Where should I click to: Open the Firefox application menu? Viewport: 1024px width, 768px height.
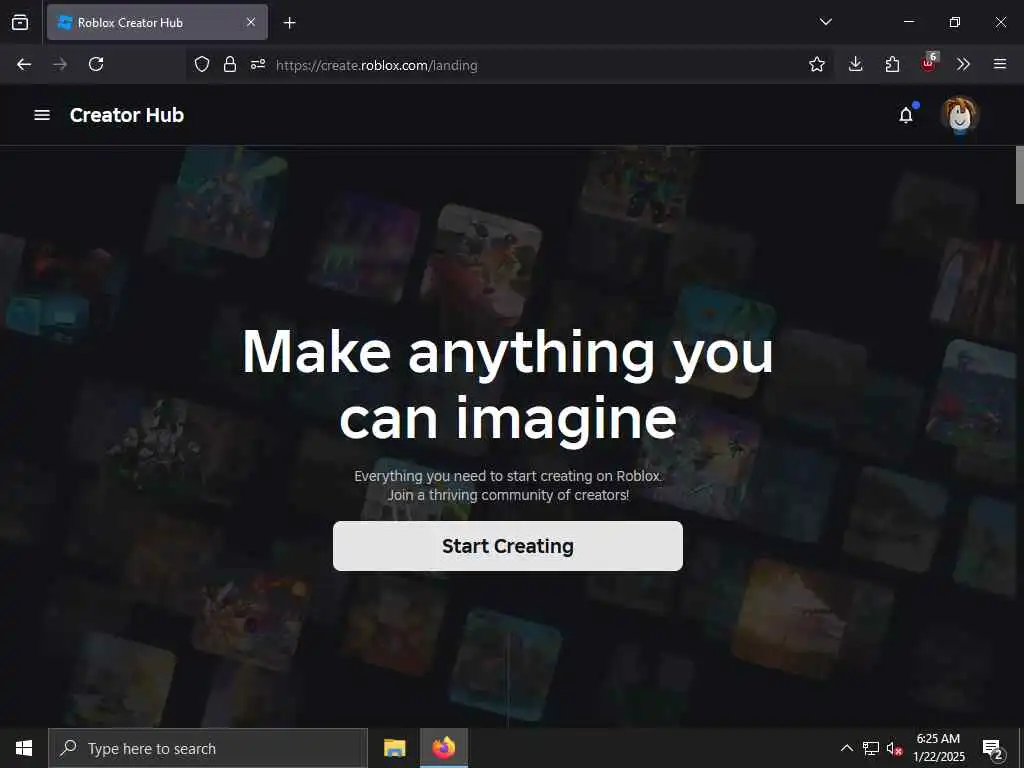(x=1000, y=64)
